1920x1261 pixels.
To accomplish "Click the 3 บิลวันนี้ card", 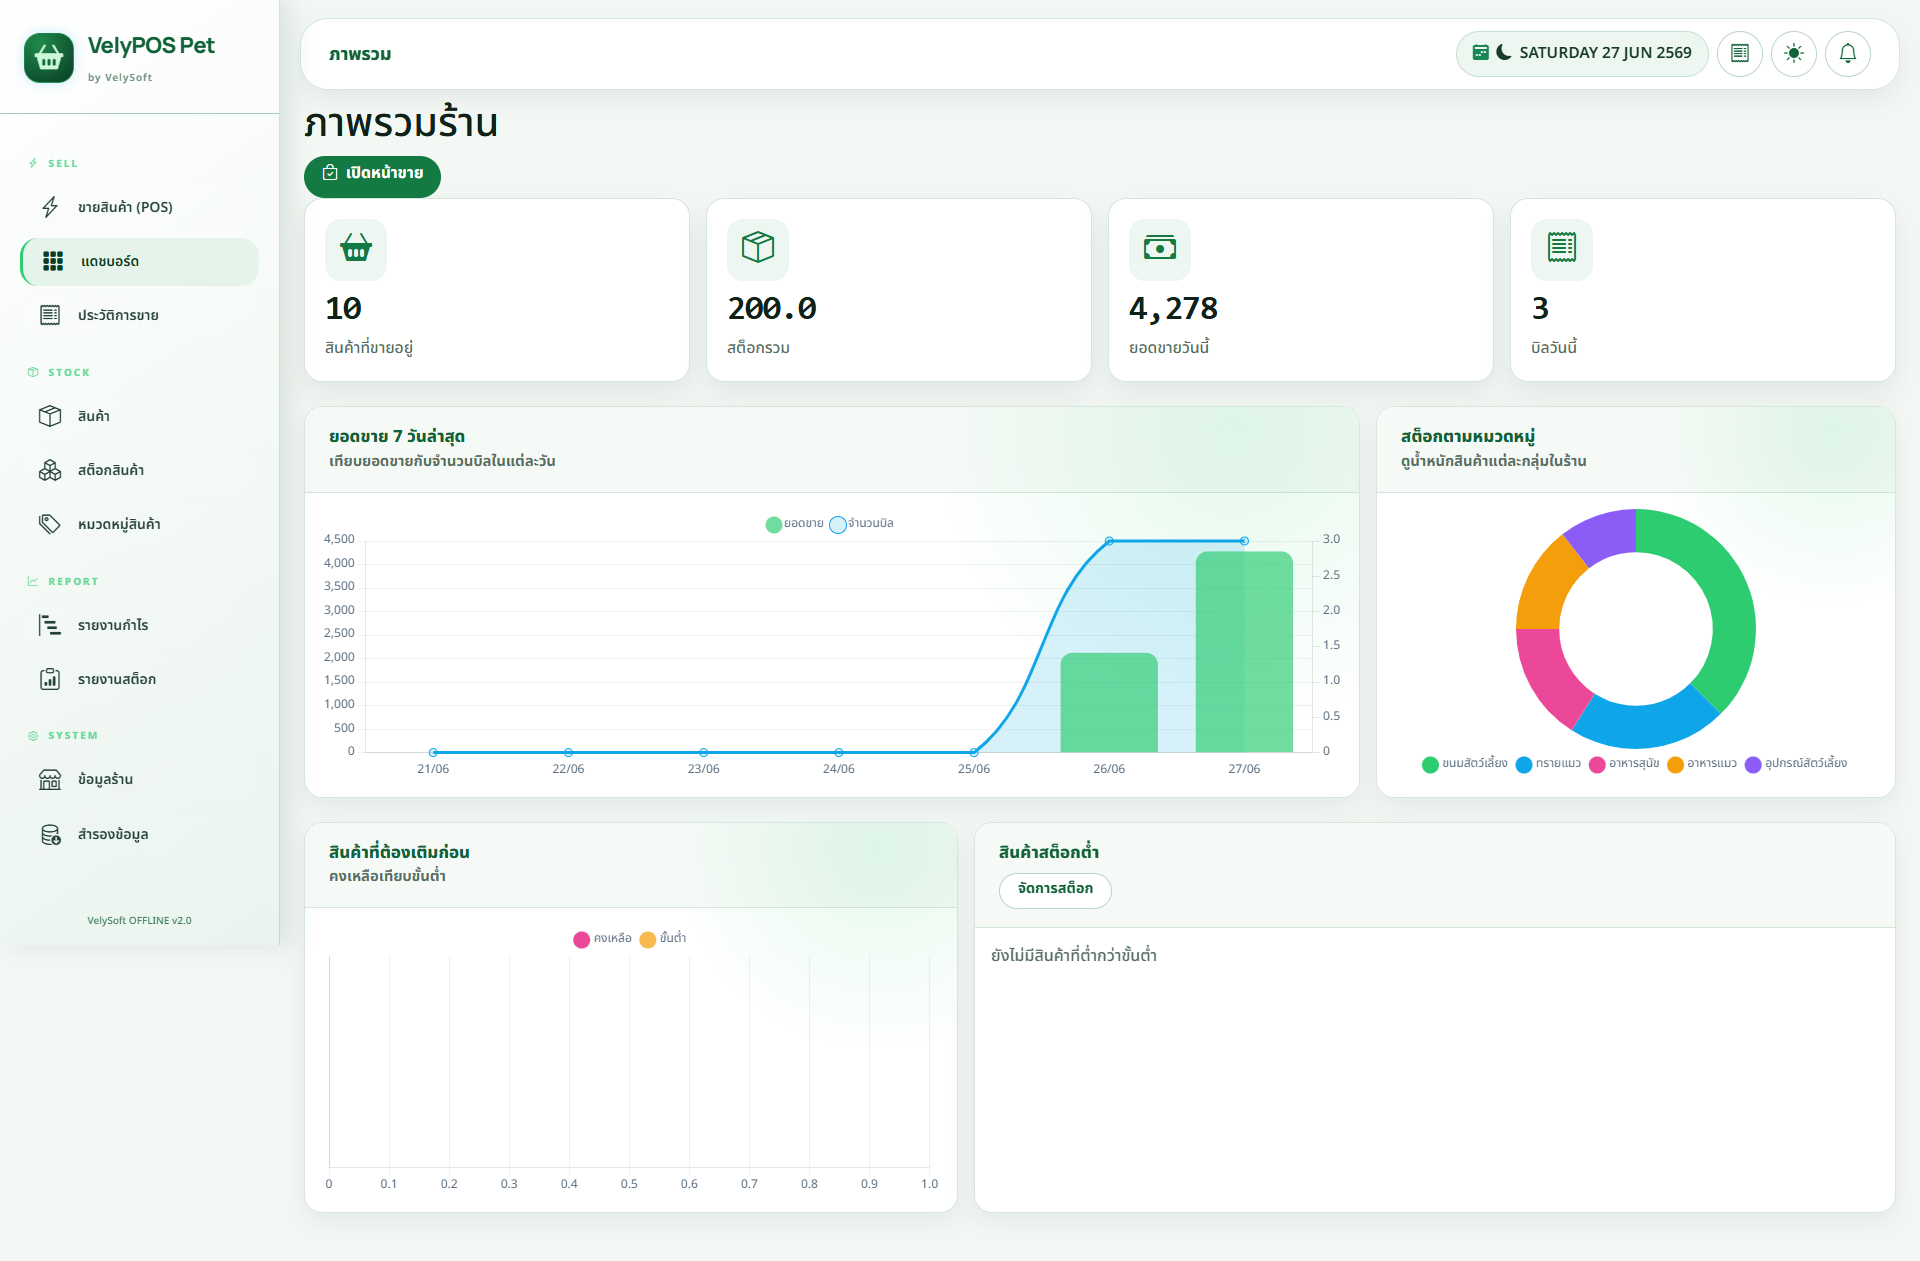I will [1702, 290].
